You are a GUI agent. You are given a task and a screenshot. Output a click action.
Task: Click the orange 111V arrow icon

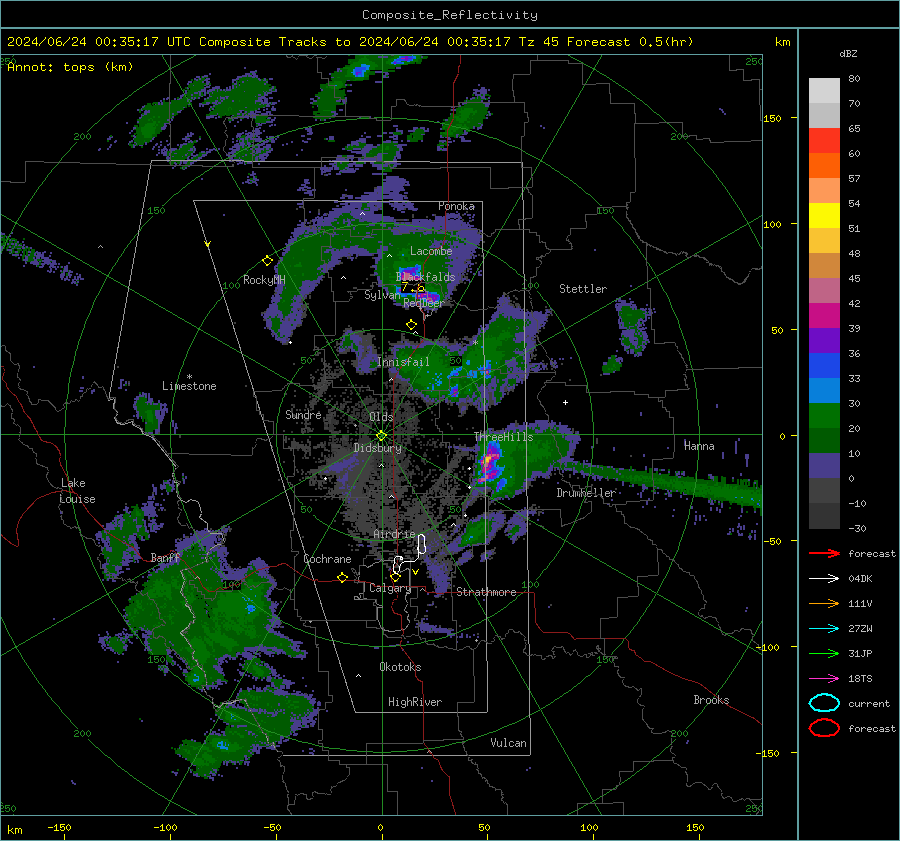tap(824, 603)
